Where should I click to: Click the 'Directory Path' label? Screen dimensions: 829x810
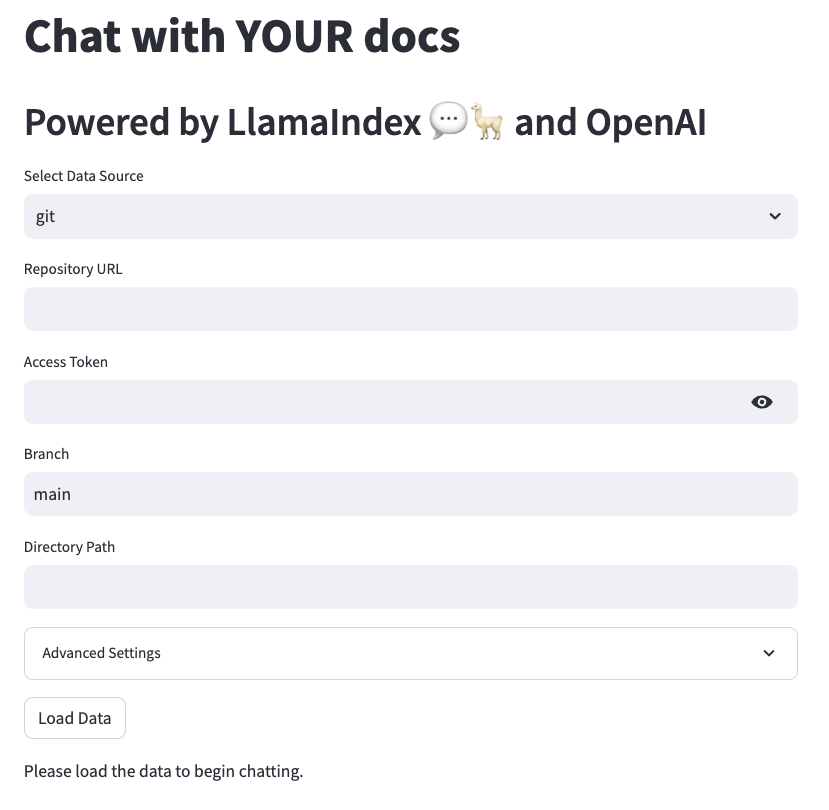(x=70, y=547)
